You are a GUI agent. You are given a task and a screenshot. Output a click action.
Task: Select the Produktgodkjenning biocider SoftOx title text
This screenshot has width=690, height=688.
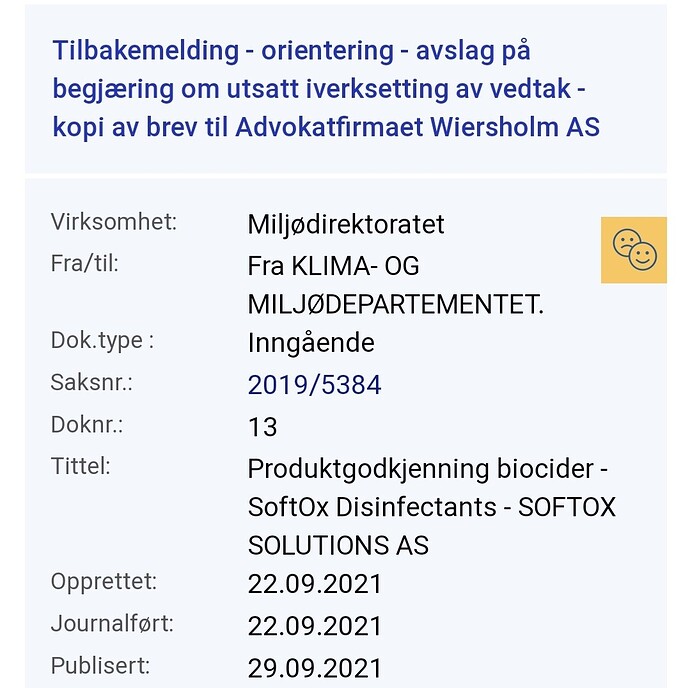431,506
